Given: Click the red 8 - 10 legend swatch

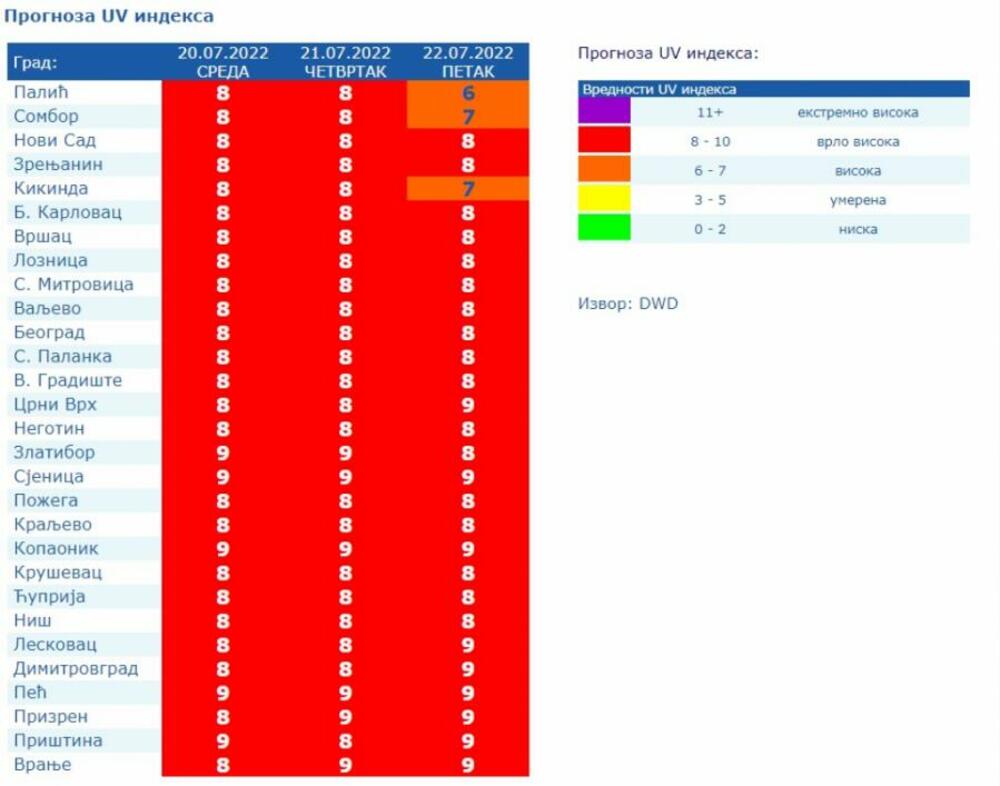Looking at the screenshot, I should coord(604,140).
